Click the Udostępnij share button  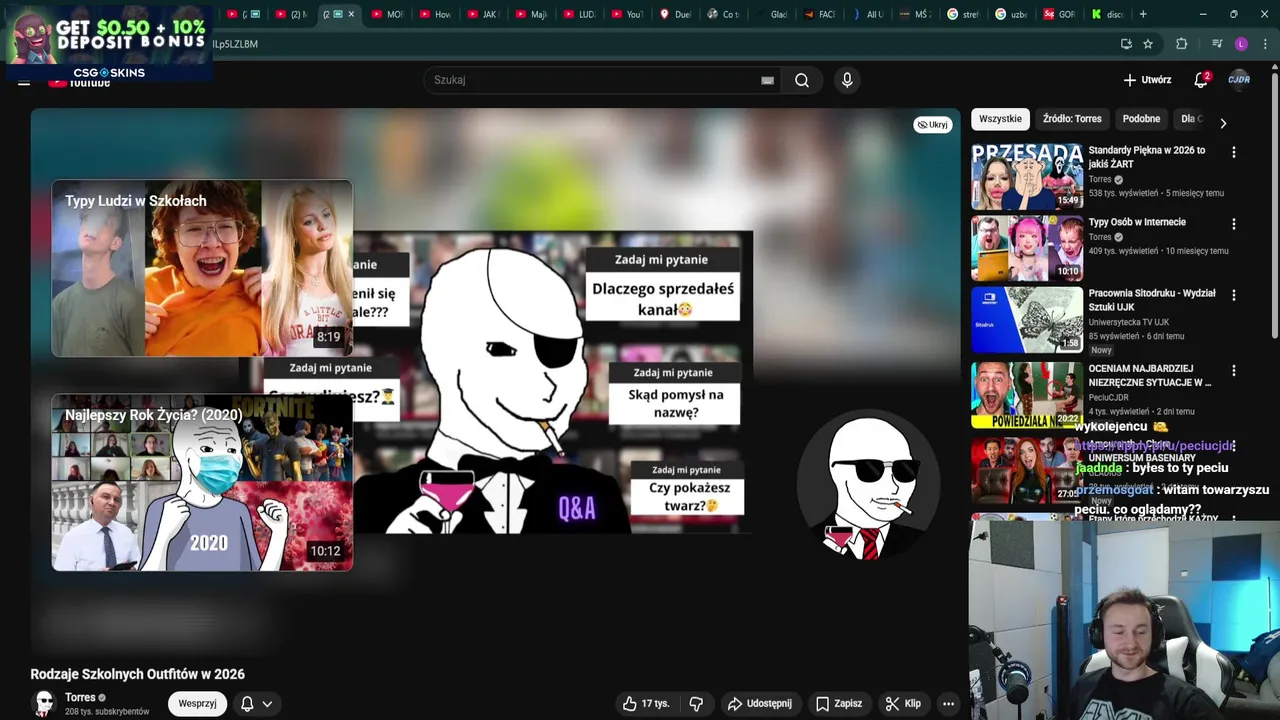[759, 704]
